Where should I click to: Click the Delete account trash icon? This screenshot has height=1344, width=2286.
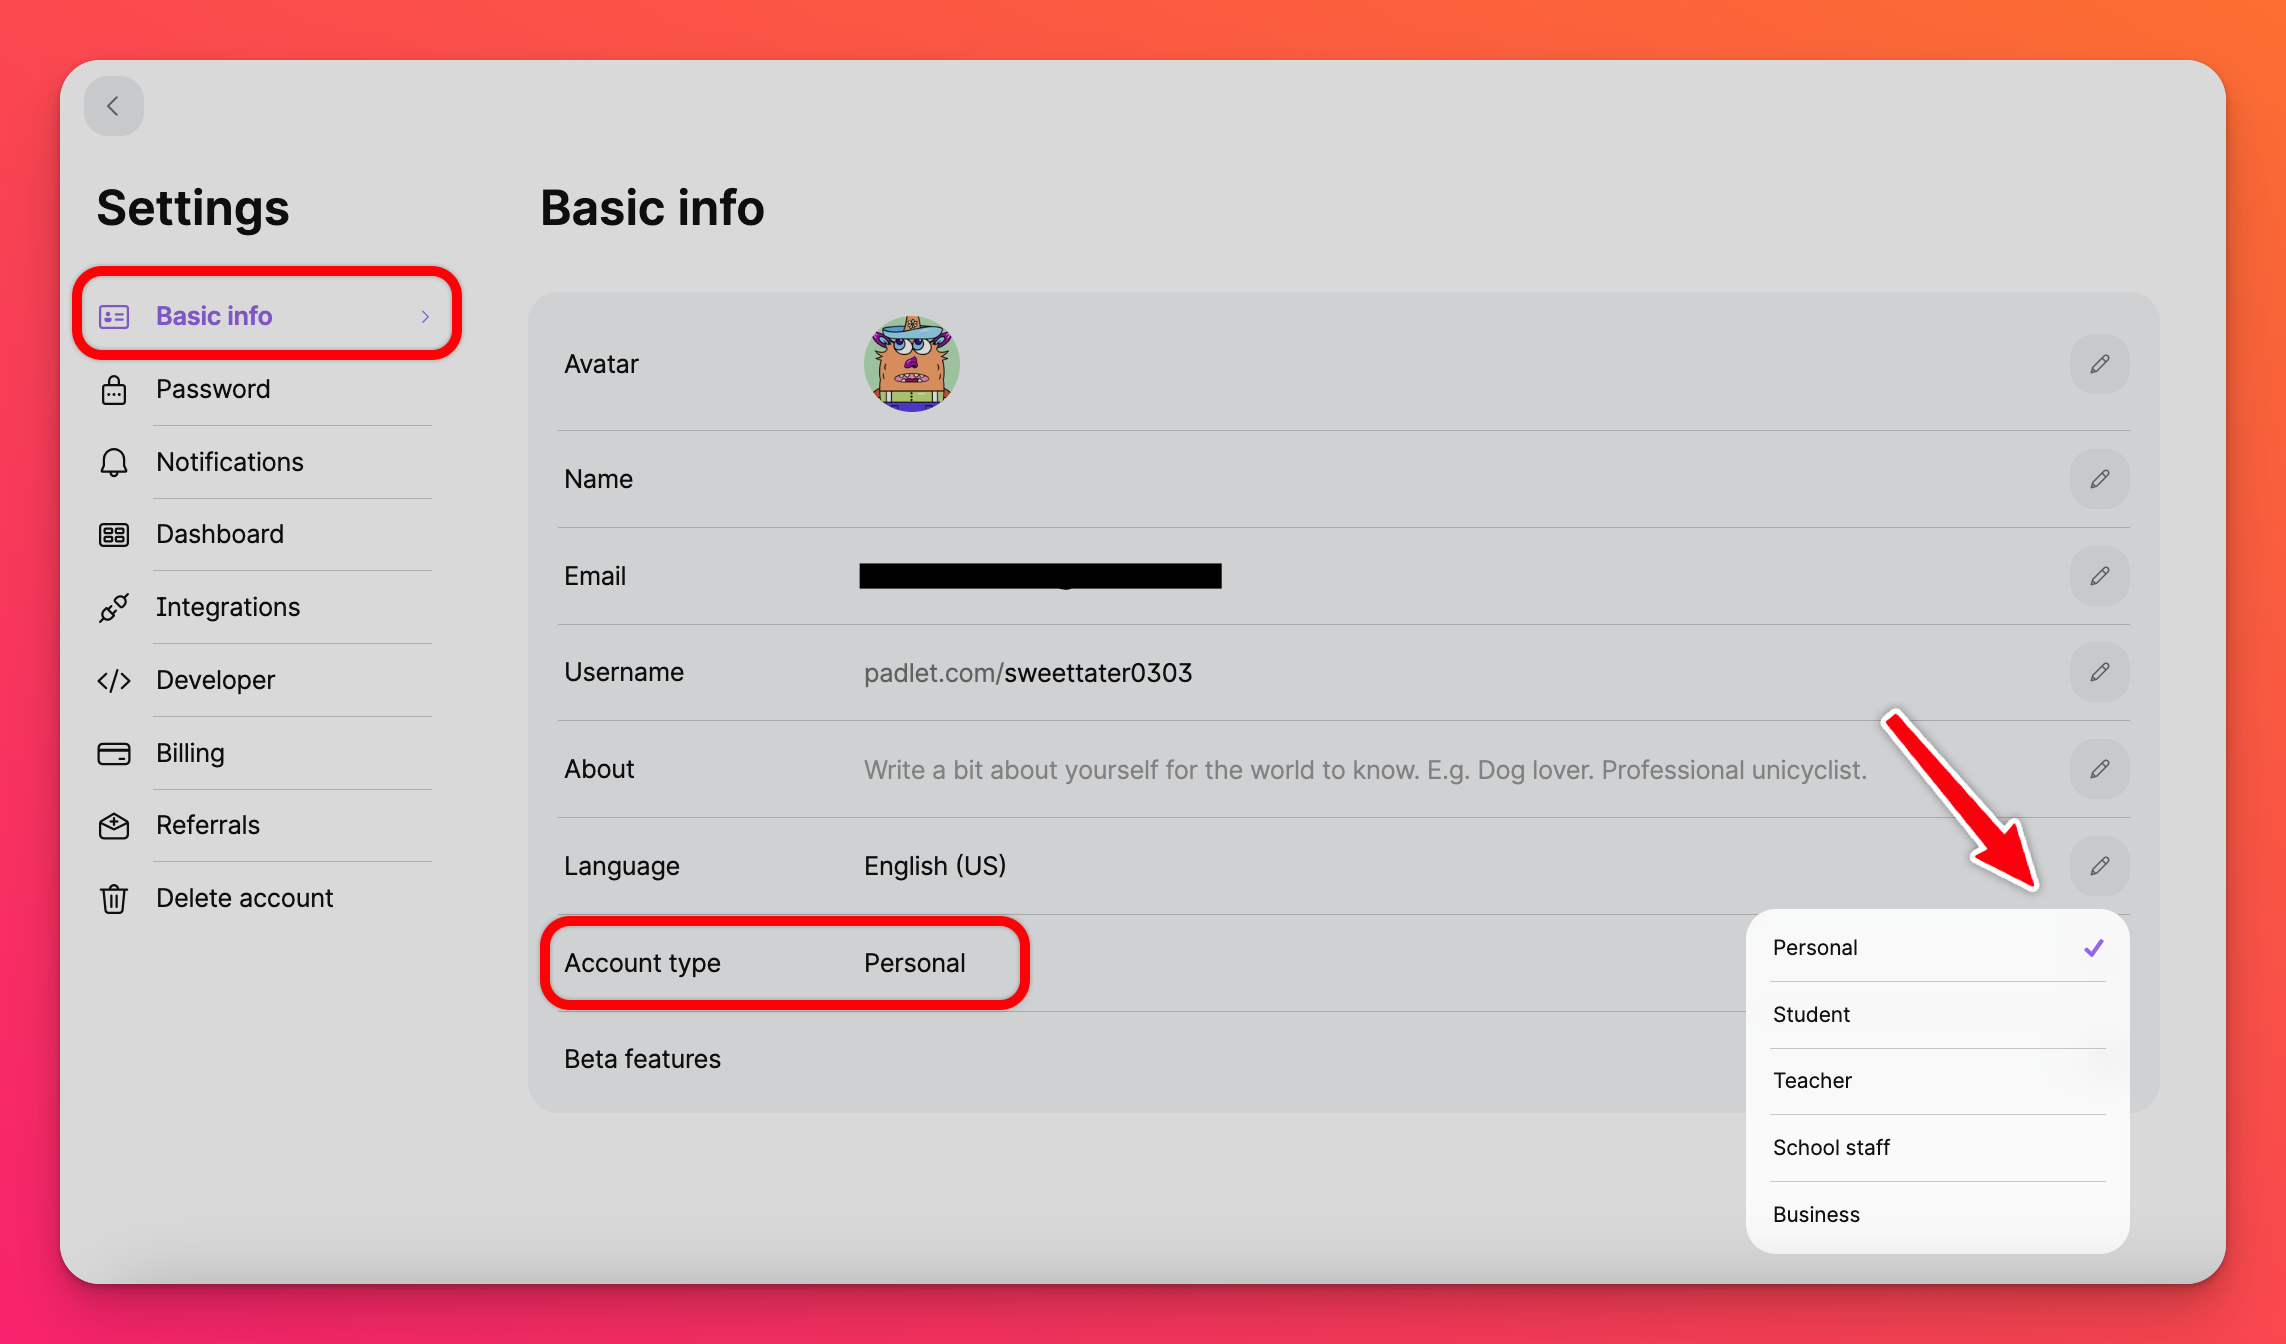click(x=114, y=898)
